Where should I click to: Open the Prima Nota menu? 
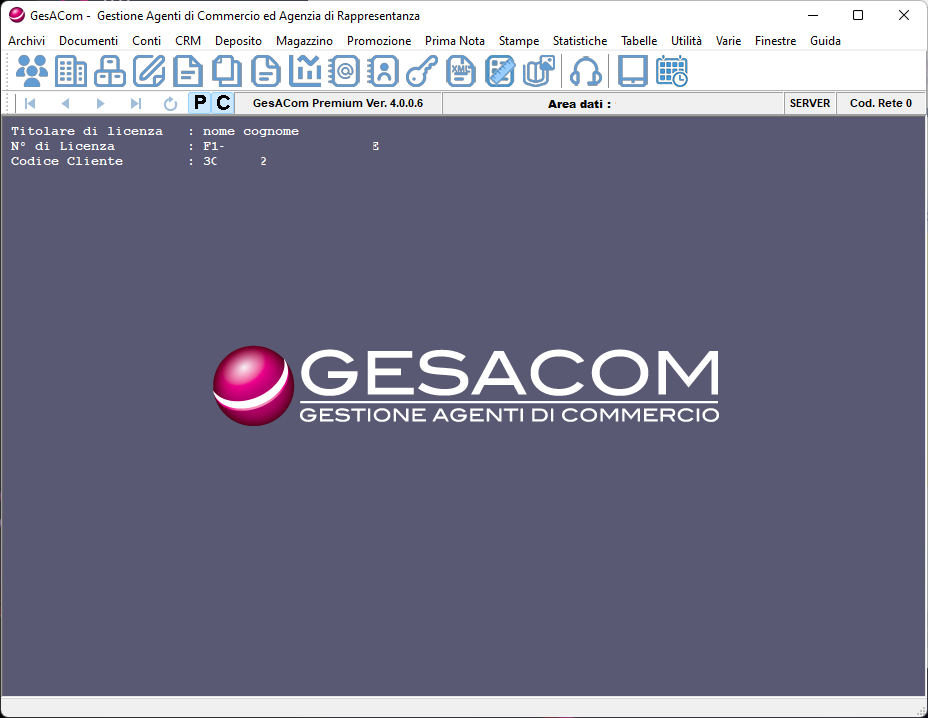click(x=455, y=41)
